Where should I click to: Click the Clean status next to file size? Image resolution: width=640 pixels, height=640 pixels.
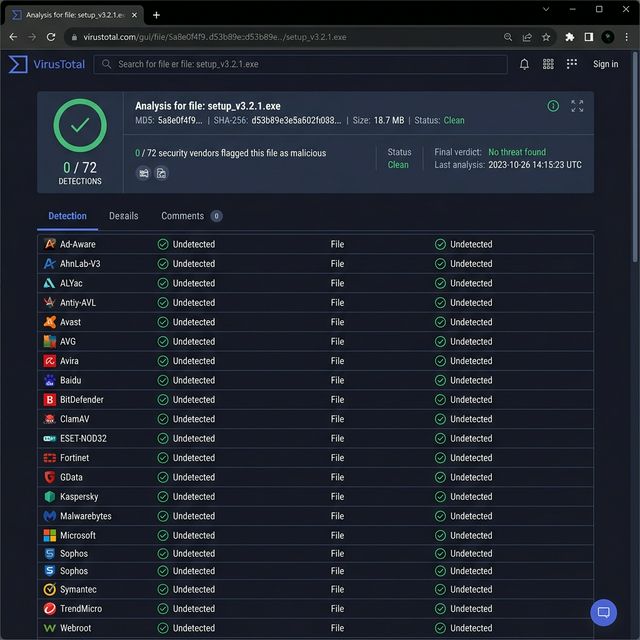coord(454,120)
